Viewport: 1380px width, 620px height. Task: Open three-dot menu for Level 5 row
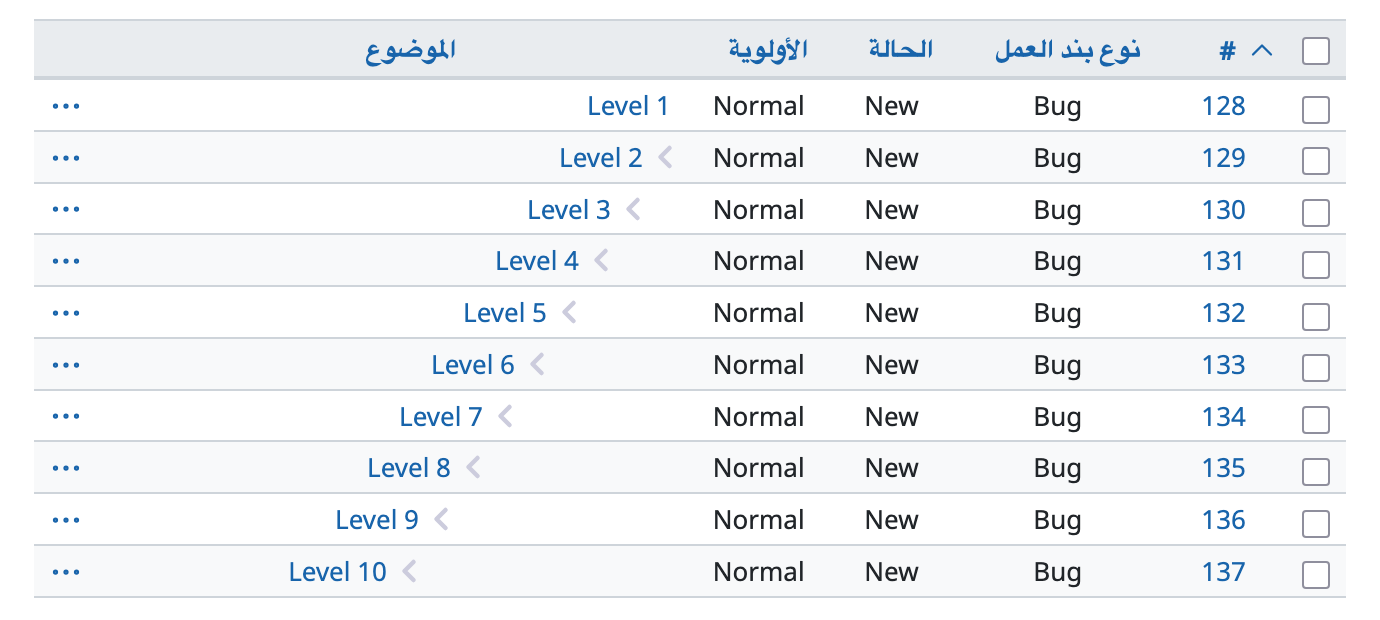(x=66, y=313)
